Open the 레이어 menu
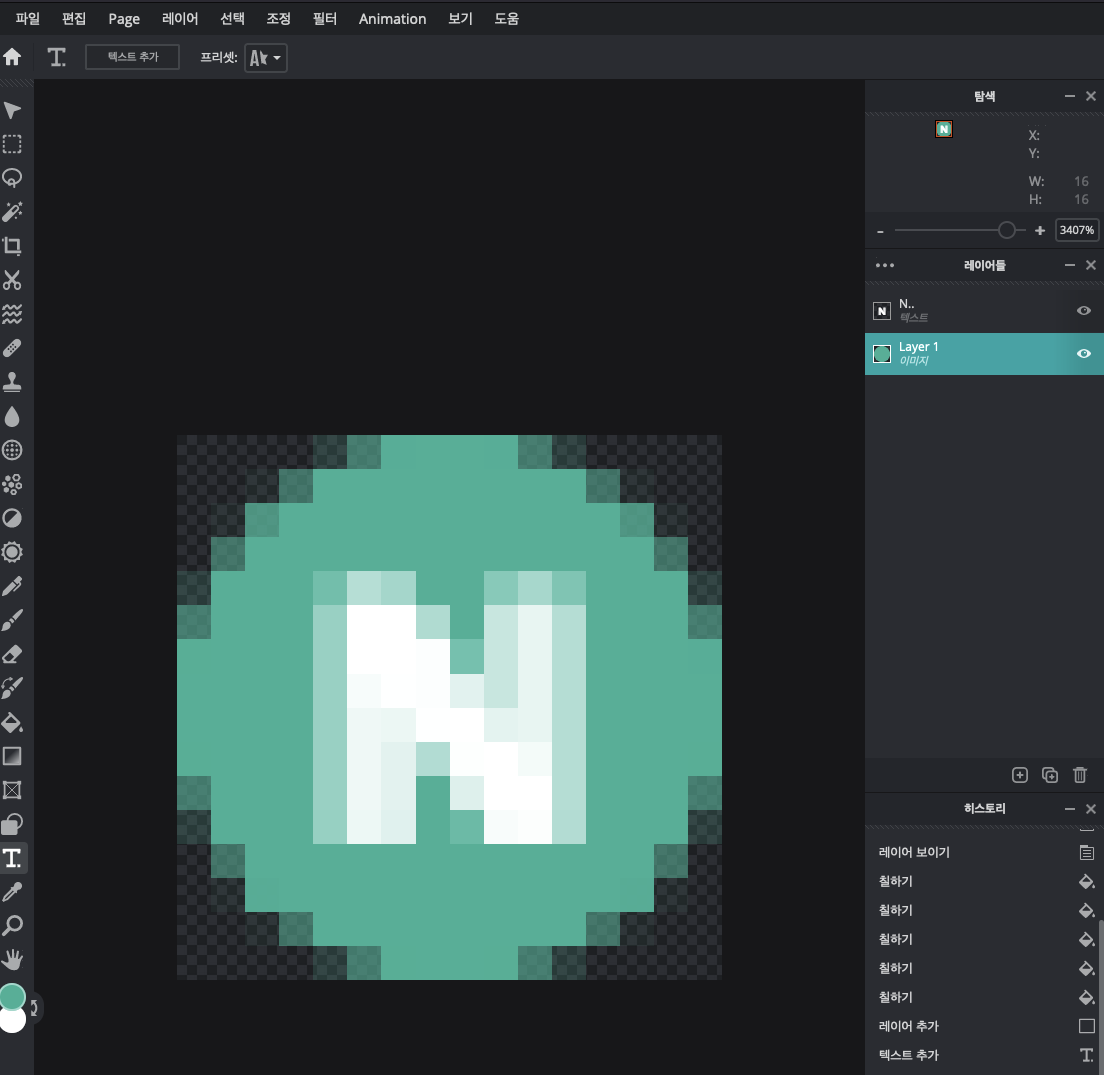This screenshot has width=1104, height=1075. [x=180, y=18]
